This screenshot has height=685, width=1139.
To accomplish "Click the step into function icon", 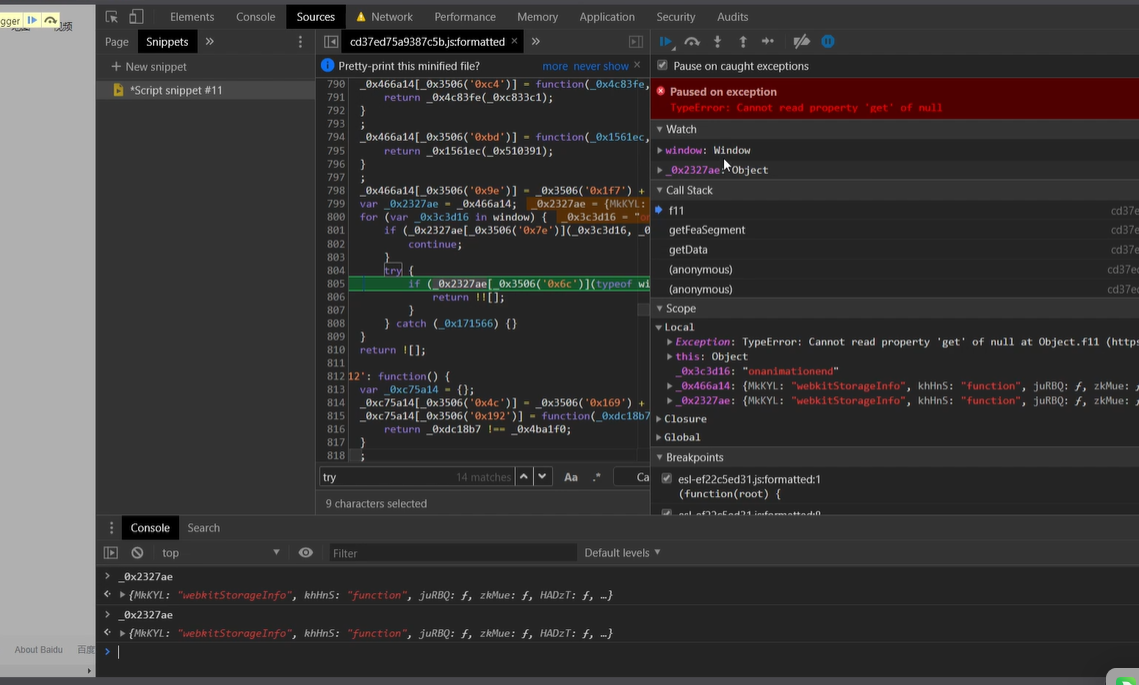I will (717, 42).
